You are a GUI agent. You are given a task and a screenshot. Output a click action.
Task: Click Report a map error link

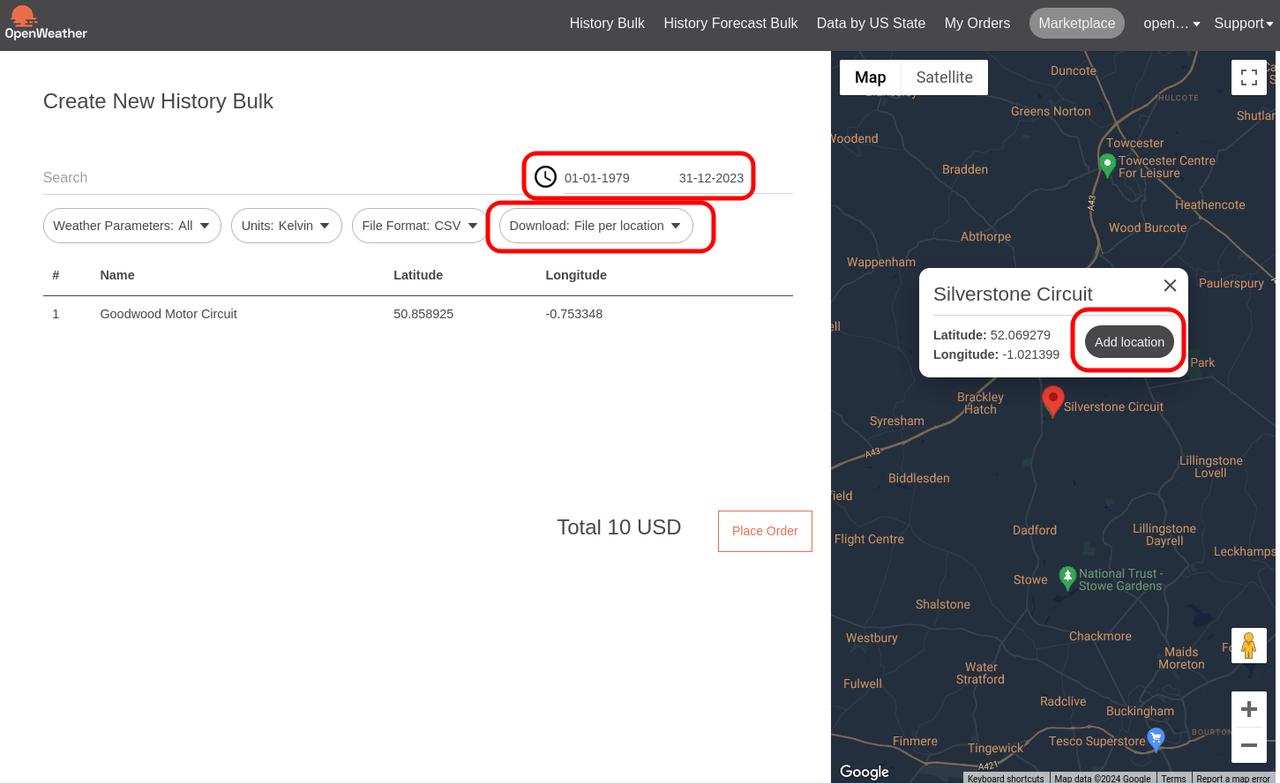tap(1233, 778)
